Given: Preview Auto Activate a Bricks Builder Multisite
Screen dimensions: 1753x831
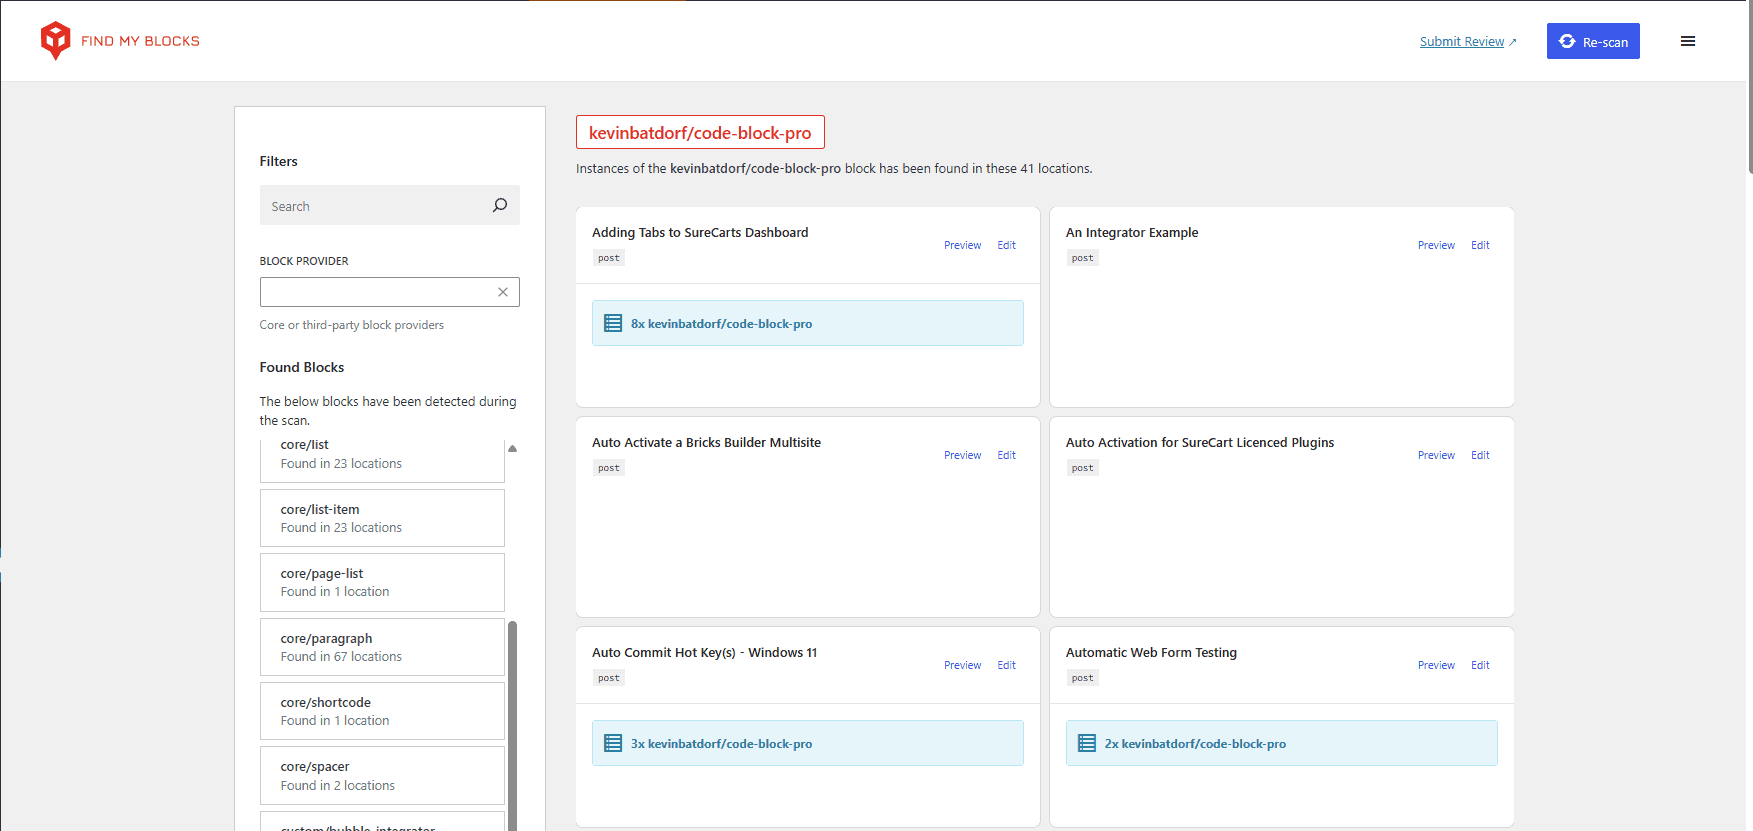Looking at the screenshot, I should click(x=962, y=455).
